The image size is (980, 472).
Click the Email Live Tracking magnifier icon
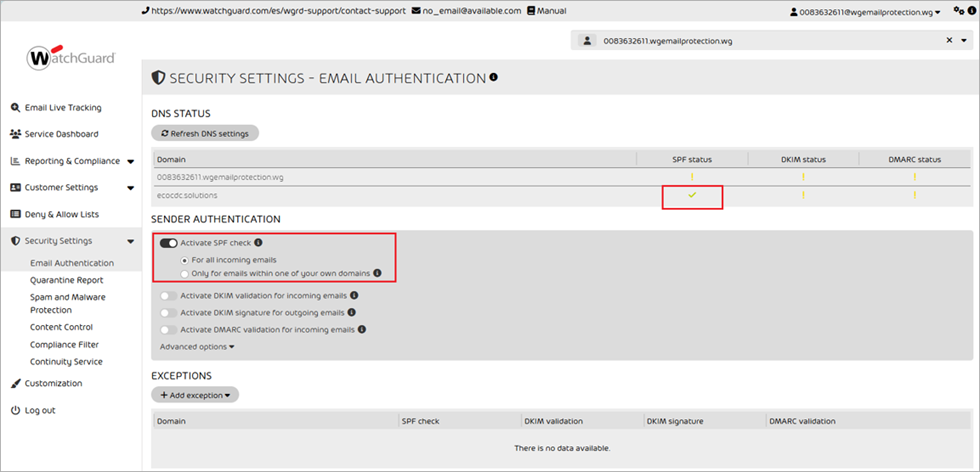[16, 108]
